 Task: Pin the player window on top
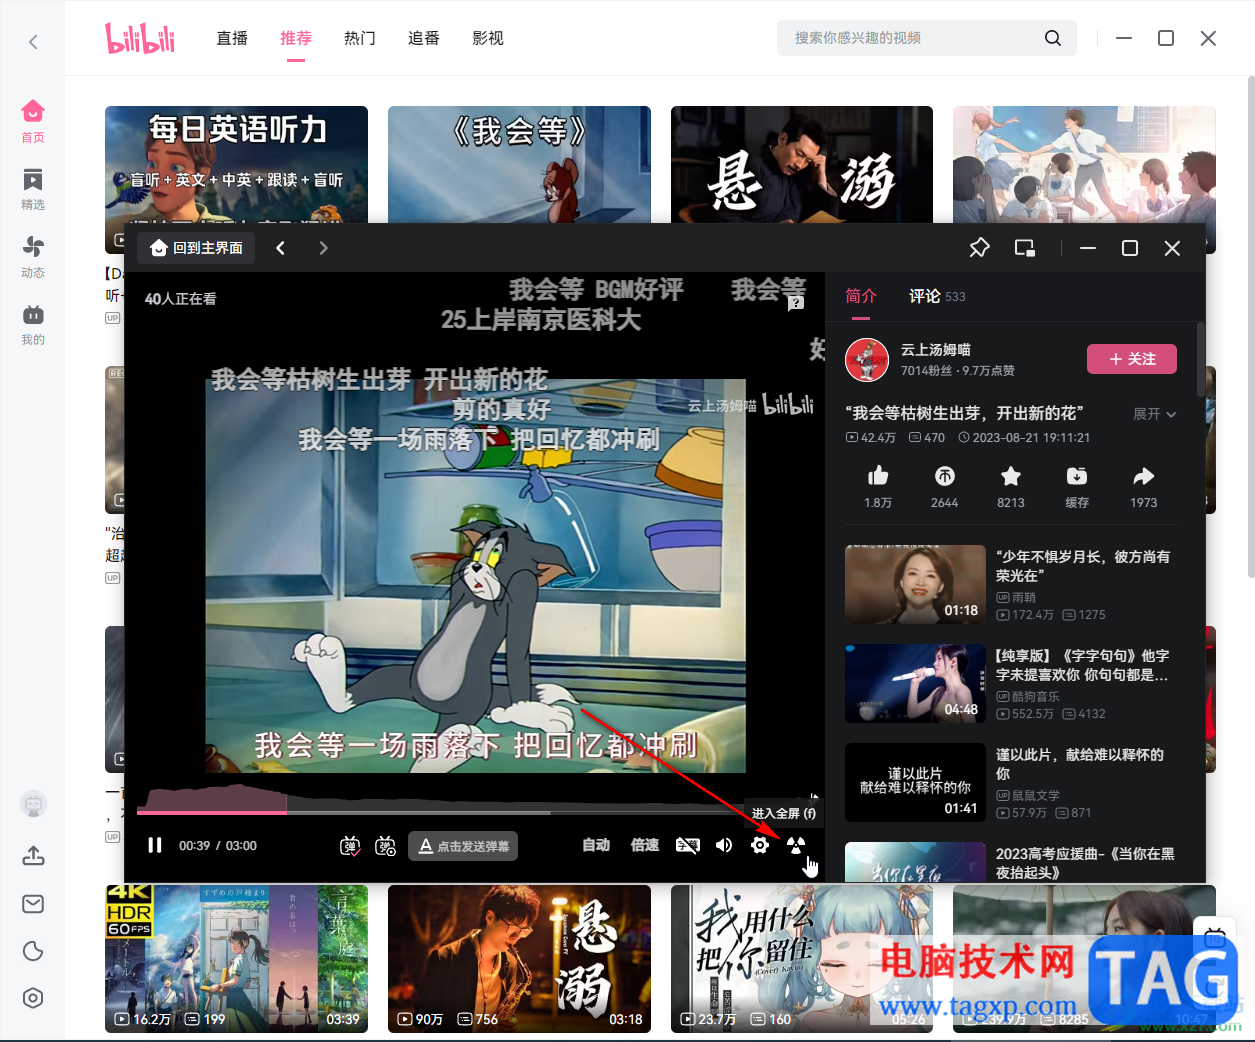[979, 247]
